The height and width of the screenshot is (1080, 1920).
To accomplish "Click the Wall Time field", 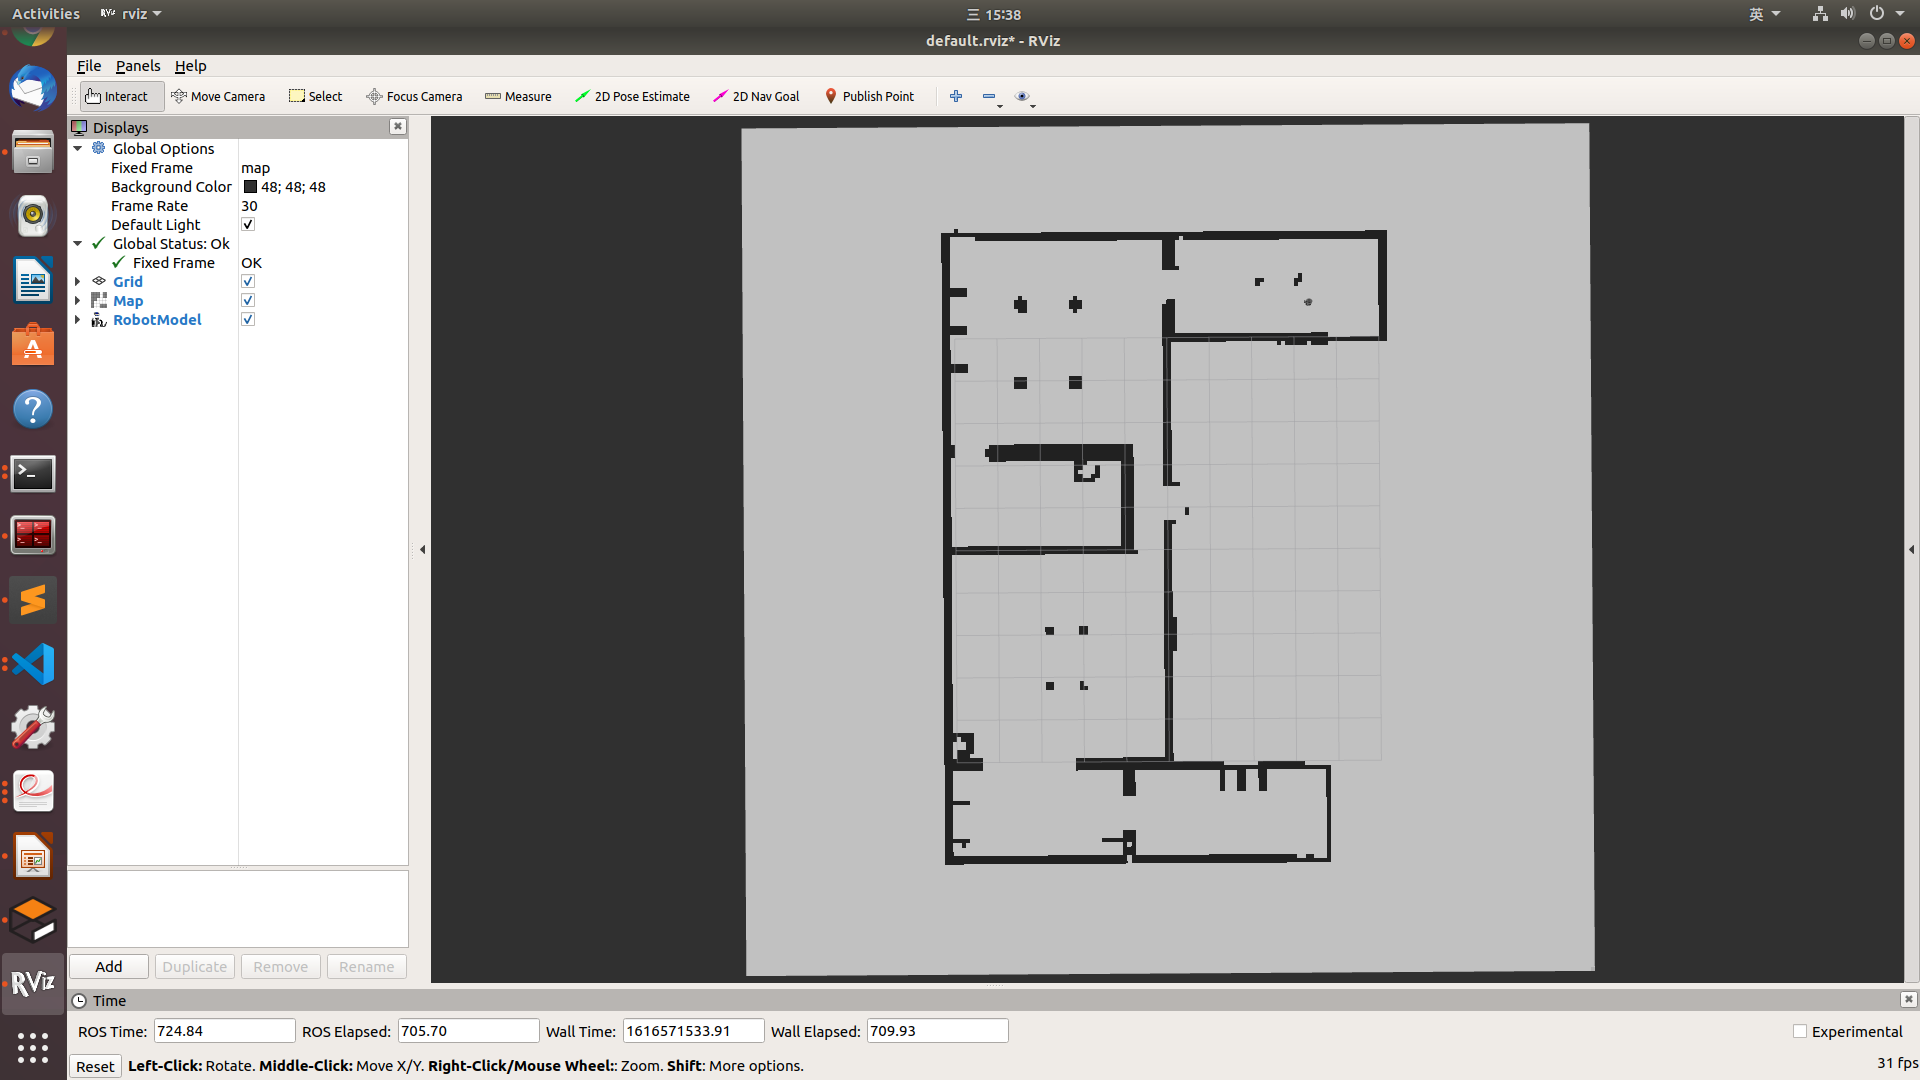I will point(693,1031).
